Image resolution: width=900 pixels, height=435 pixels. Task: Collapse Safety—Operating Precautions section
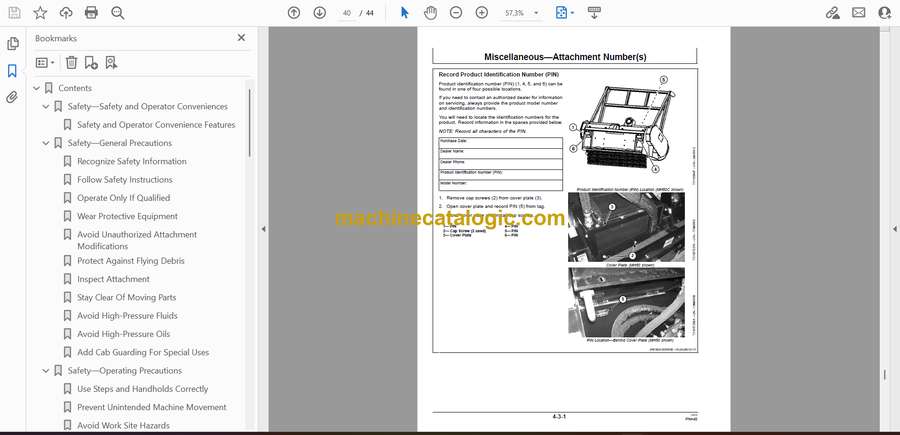point(46,371)
